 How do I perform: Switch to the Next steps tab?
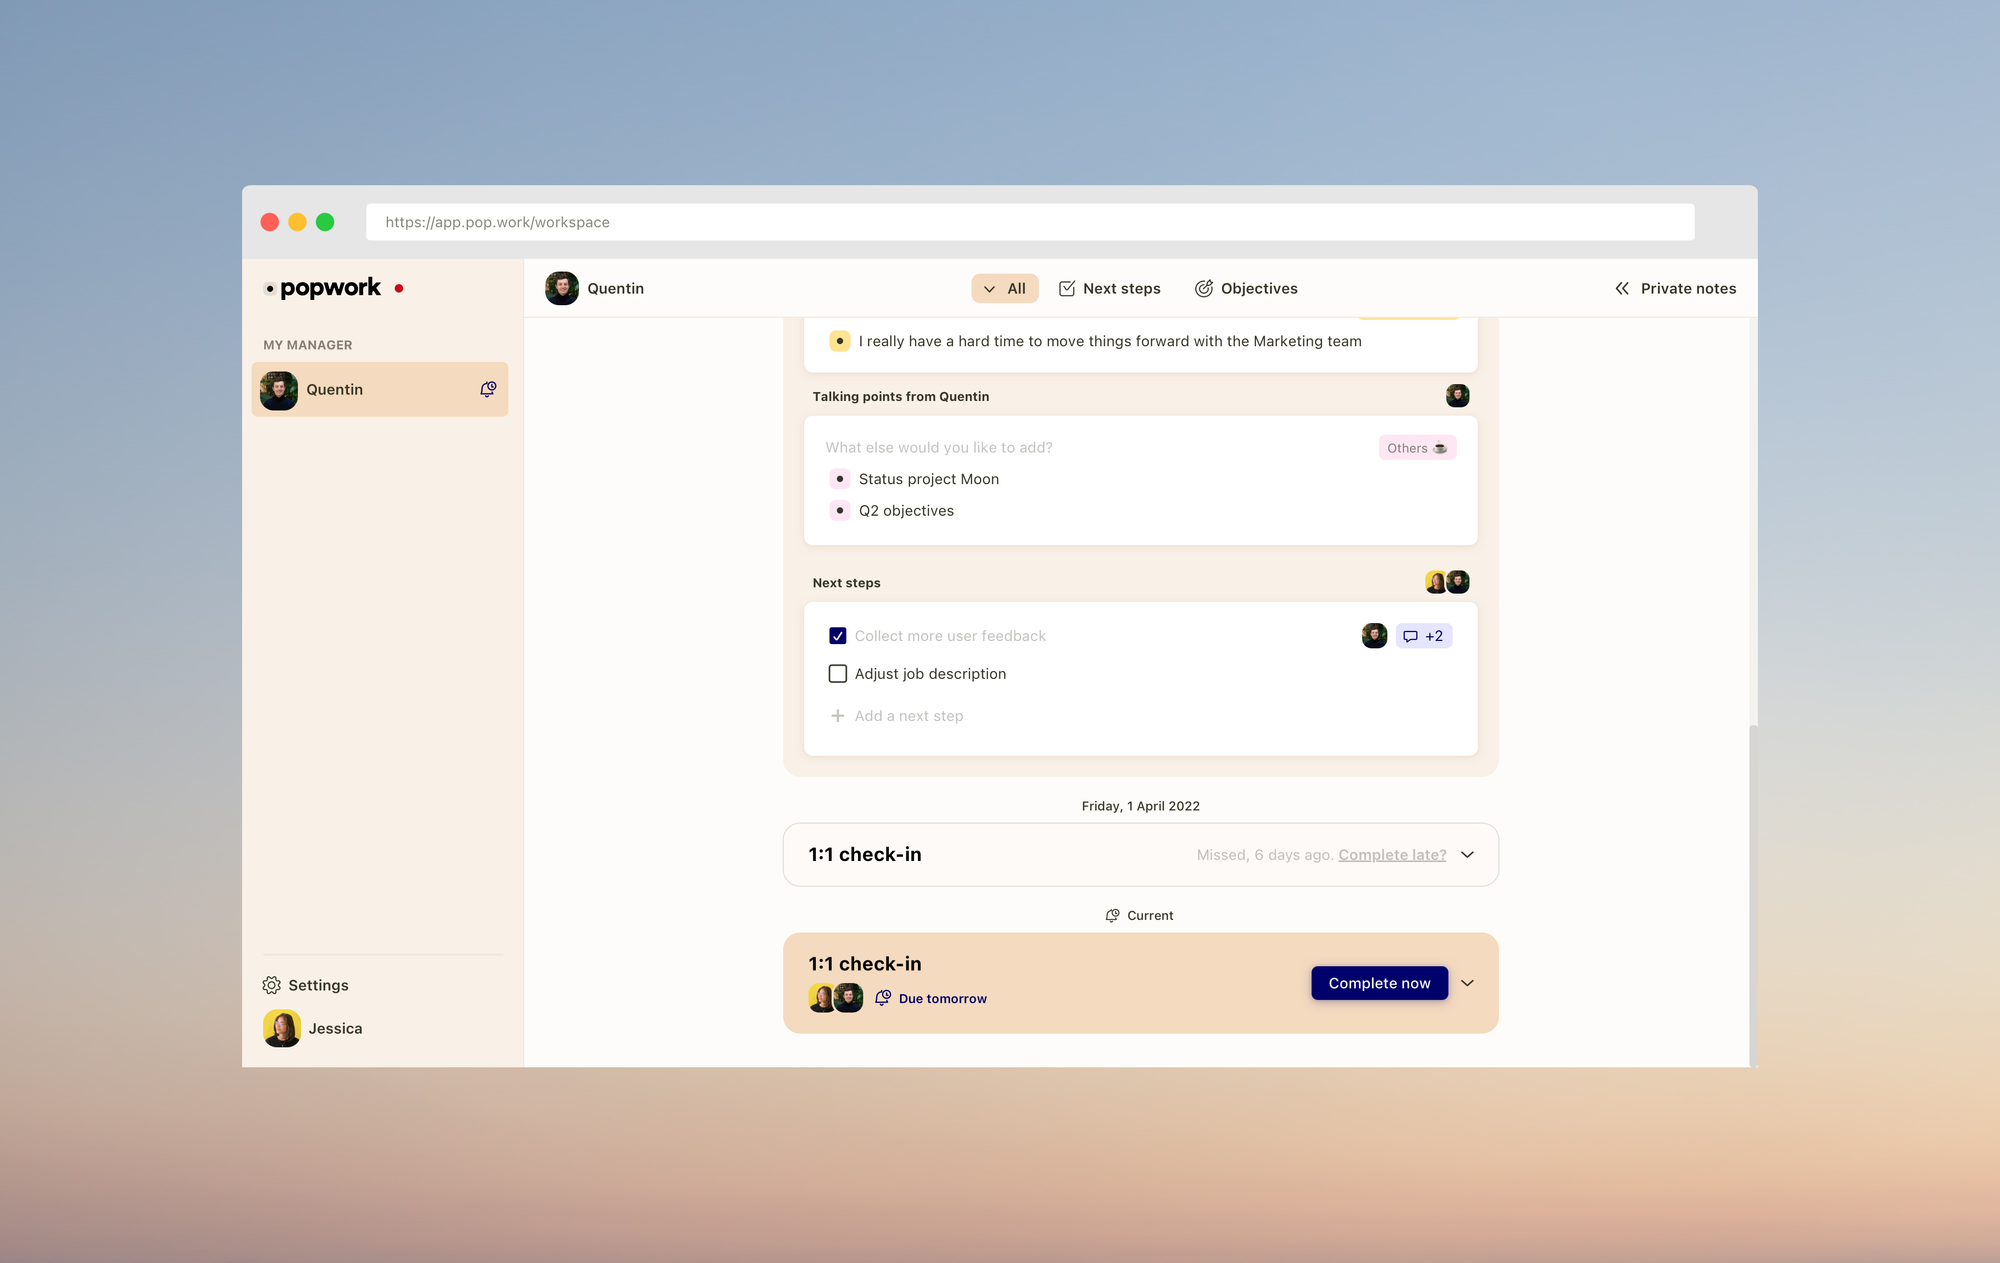pyautogui.click(x=1110, y=288)
